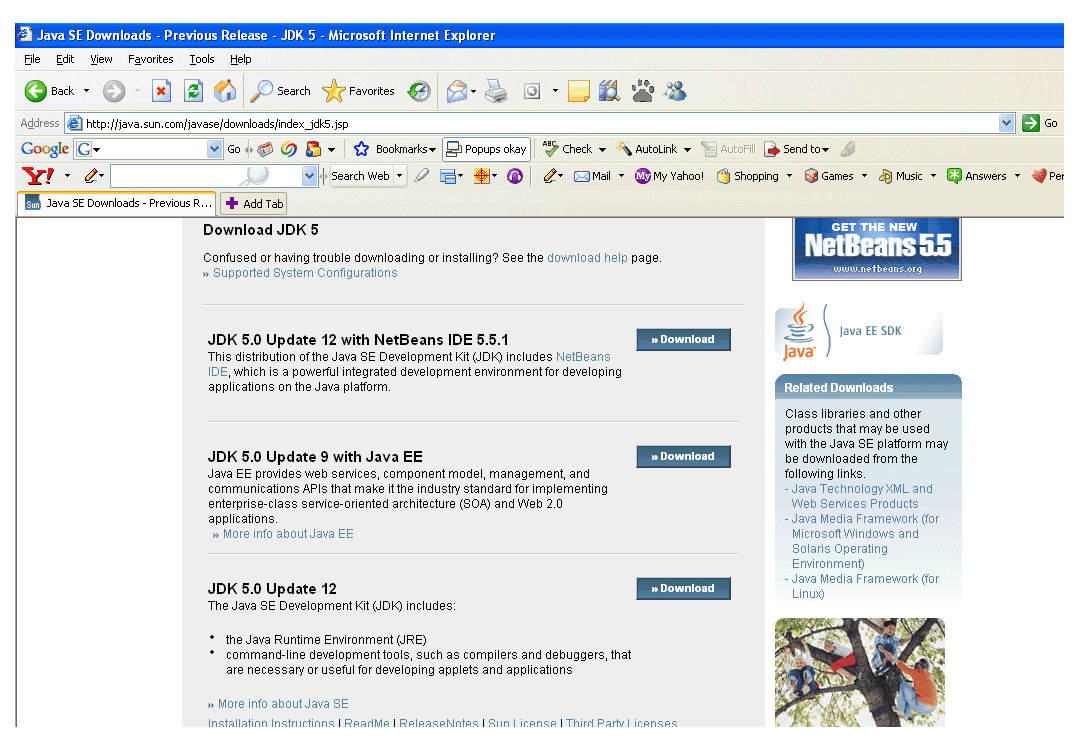Click the swirl icon on Google toolbar

tap(289, 149)
